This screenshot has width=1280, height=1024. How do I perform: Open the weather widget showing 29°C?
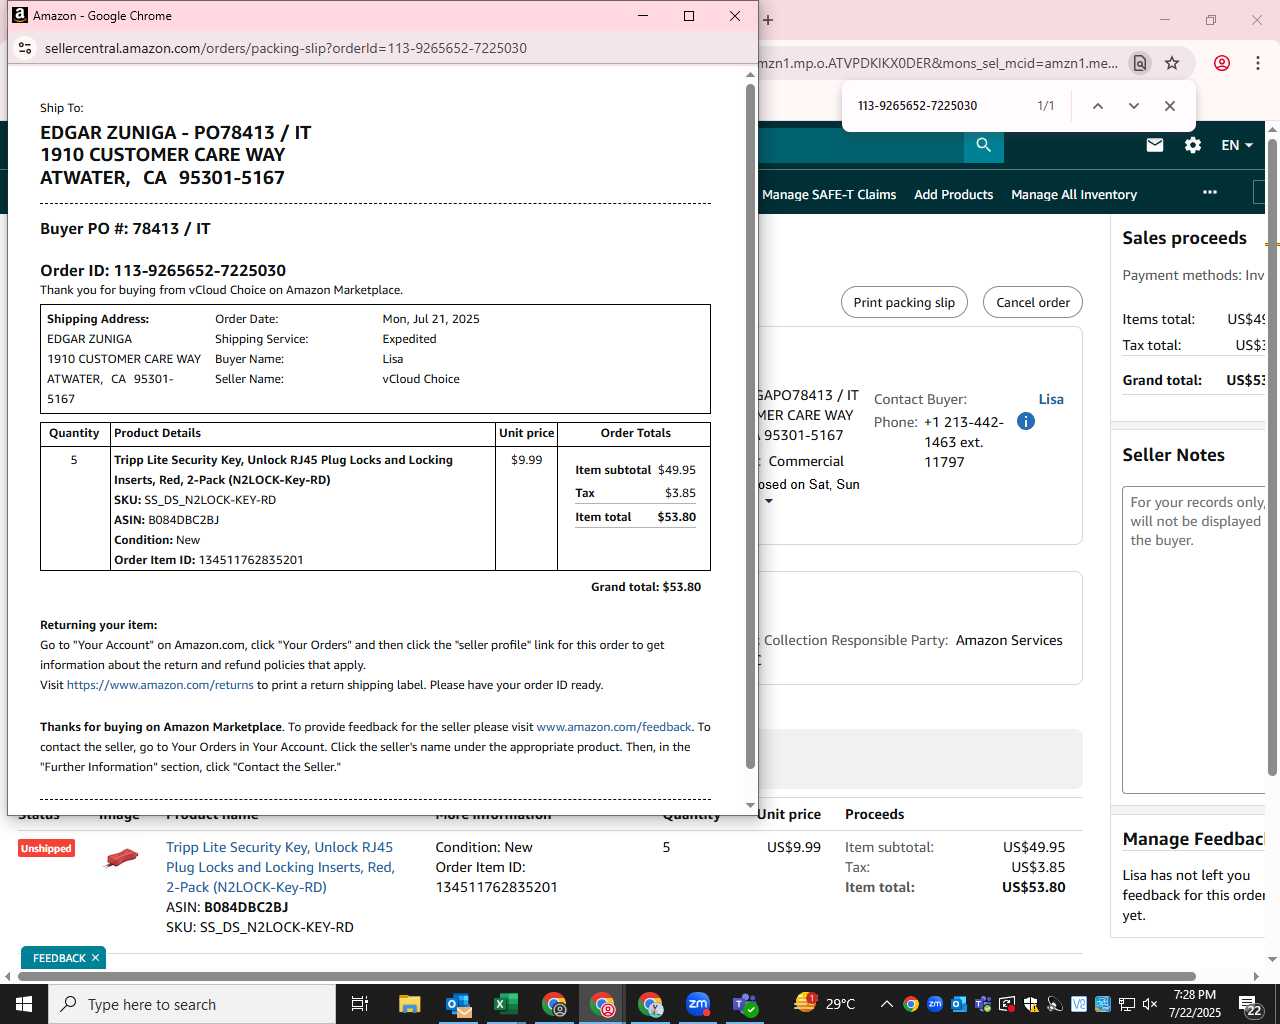click(x=825, y=1003)
